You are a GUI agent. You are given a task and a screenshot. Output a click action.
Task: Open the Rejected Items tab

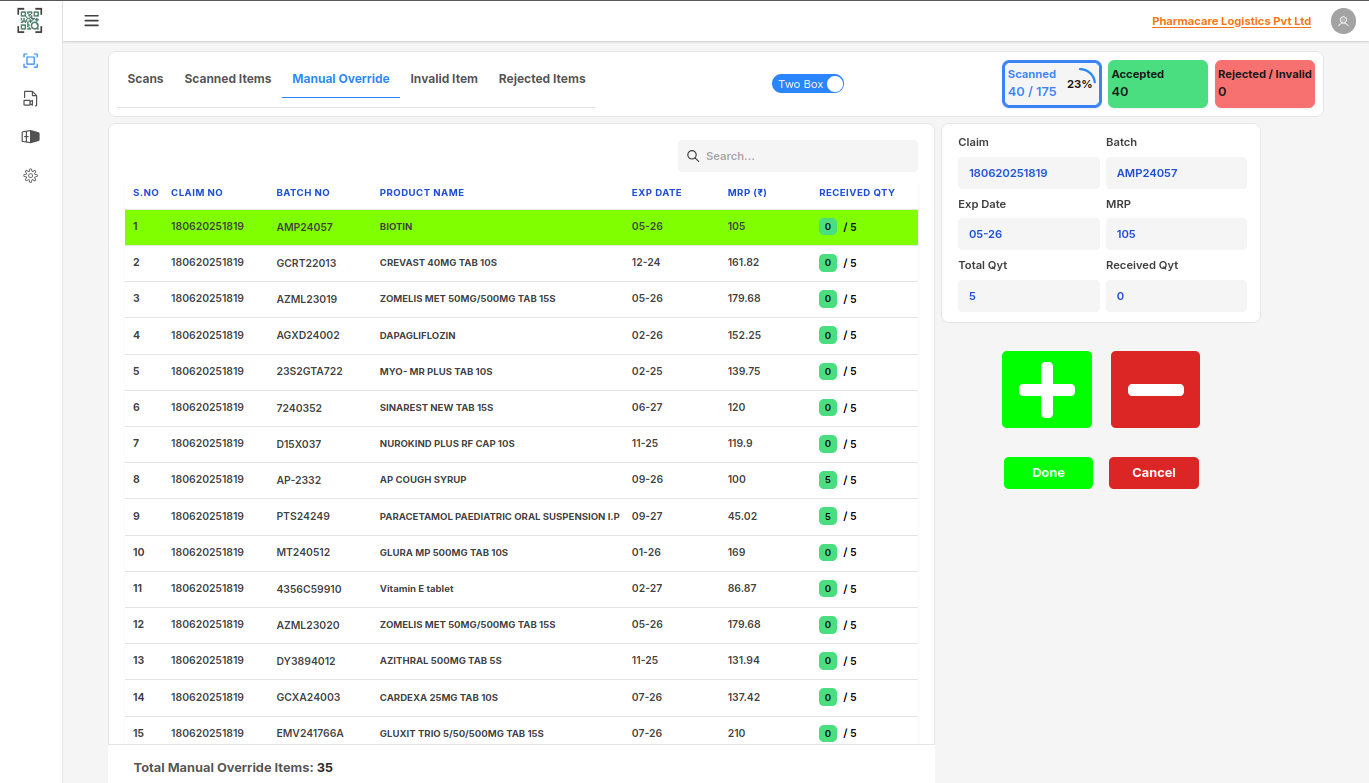point(542,79)
